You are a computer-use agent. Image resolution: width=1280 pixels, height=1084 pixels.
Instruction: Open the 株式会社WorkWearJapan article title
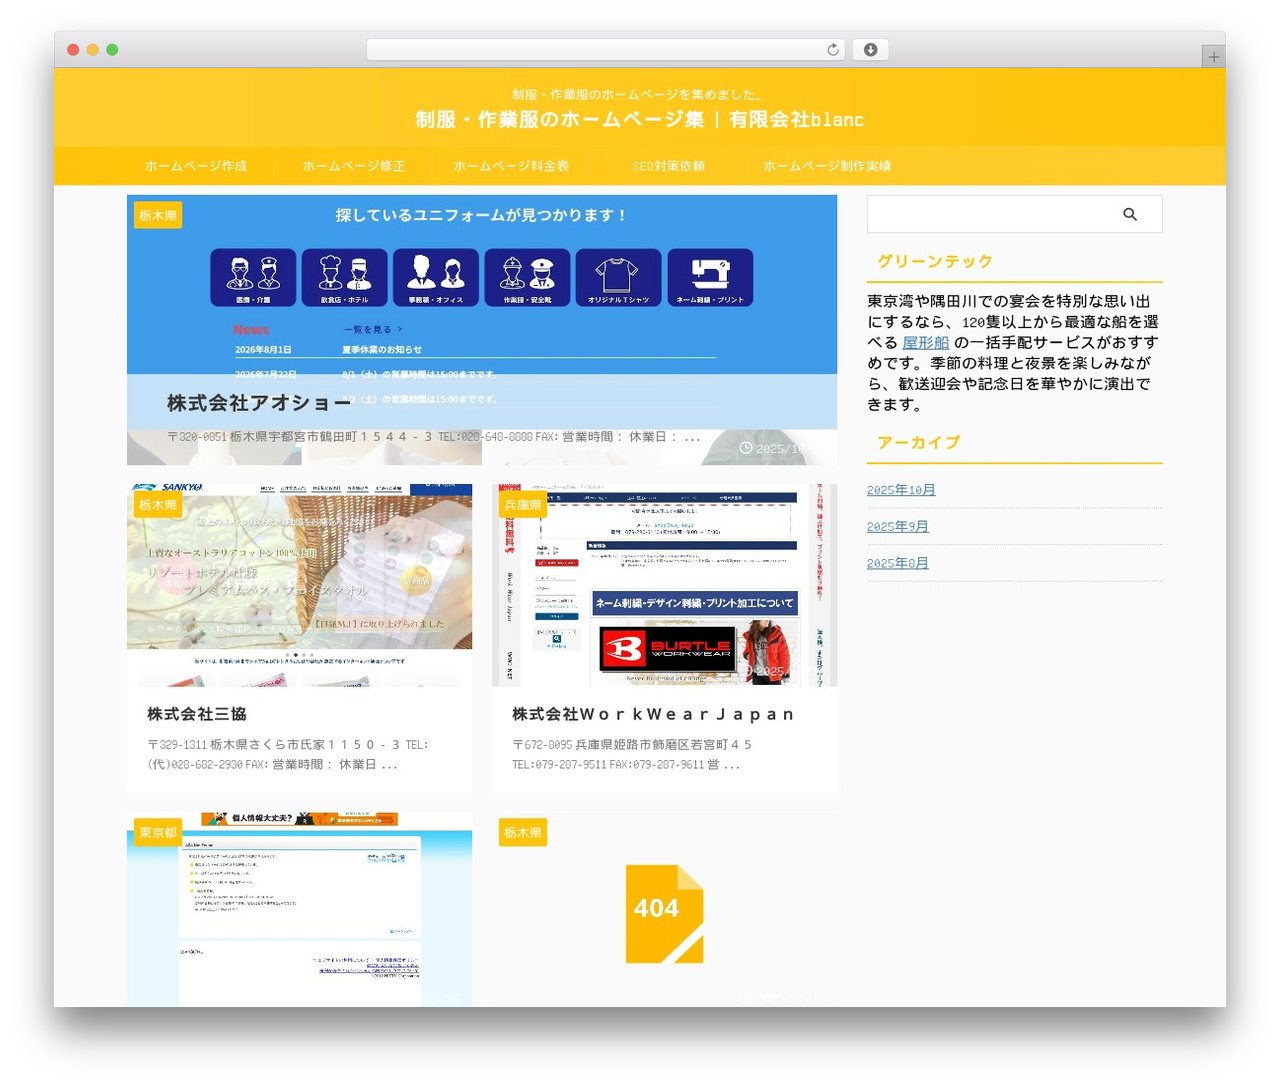[x=653, y=714]
